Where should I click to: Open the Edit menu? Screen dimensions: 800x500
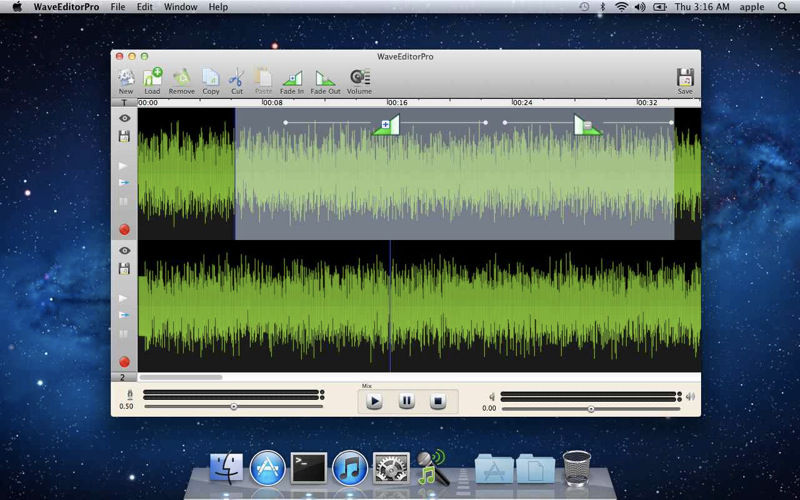(x=144, y=7)
